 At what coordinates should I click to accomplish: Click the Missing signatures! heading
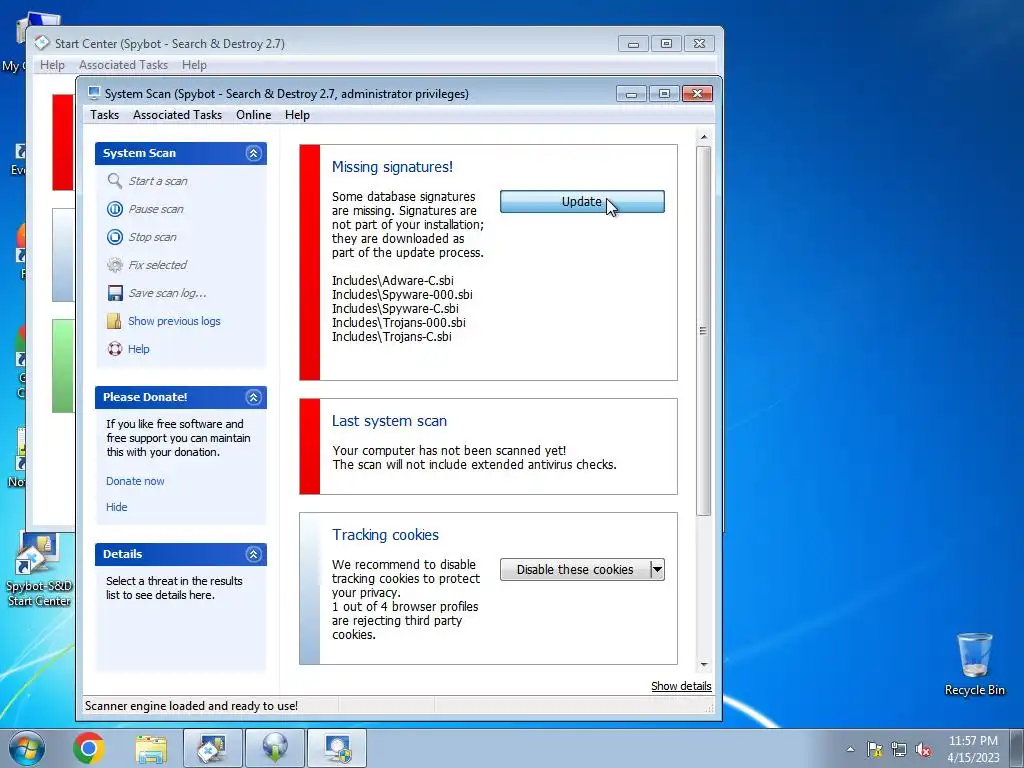pos(392,167)
